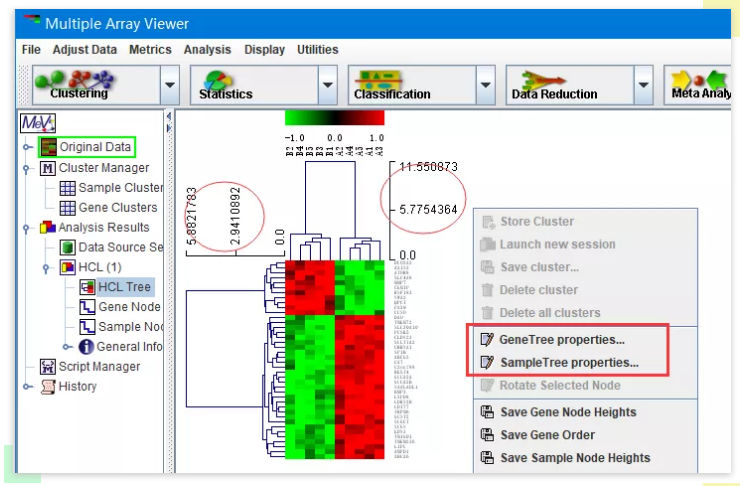Select Original Data in the tree
745x486 pixels.
94,147
